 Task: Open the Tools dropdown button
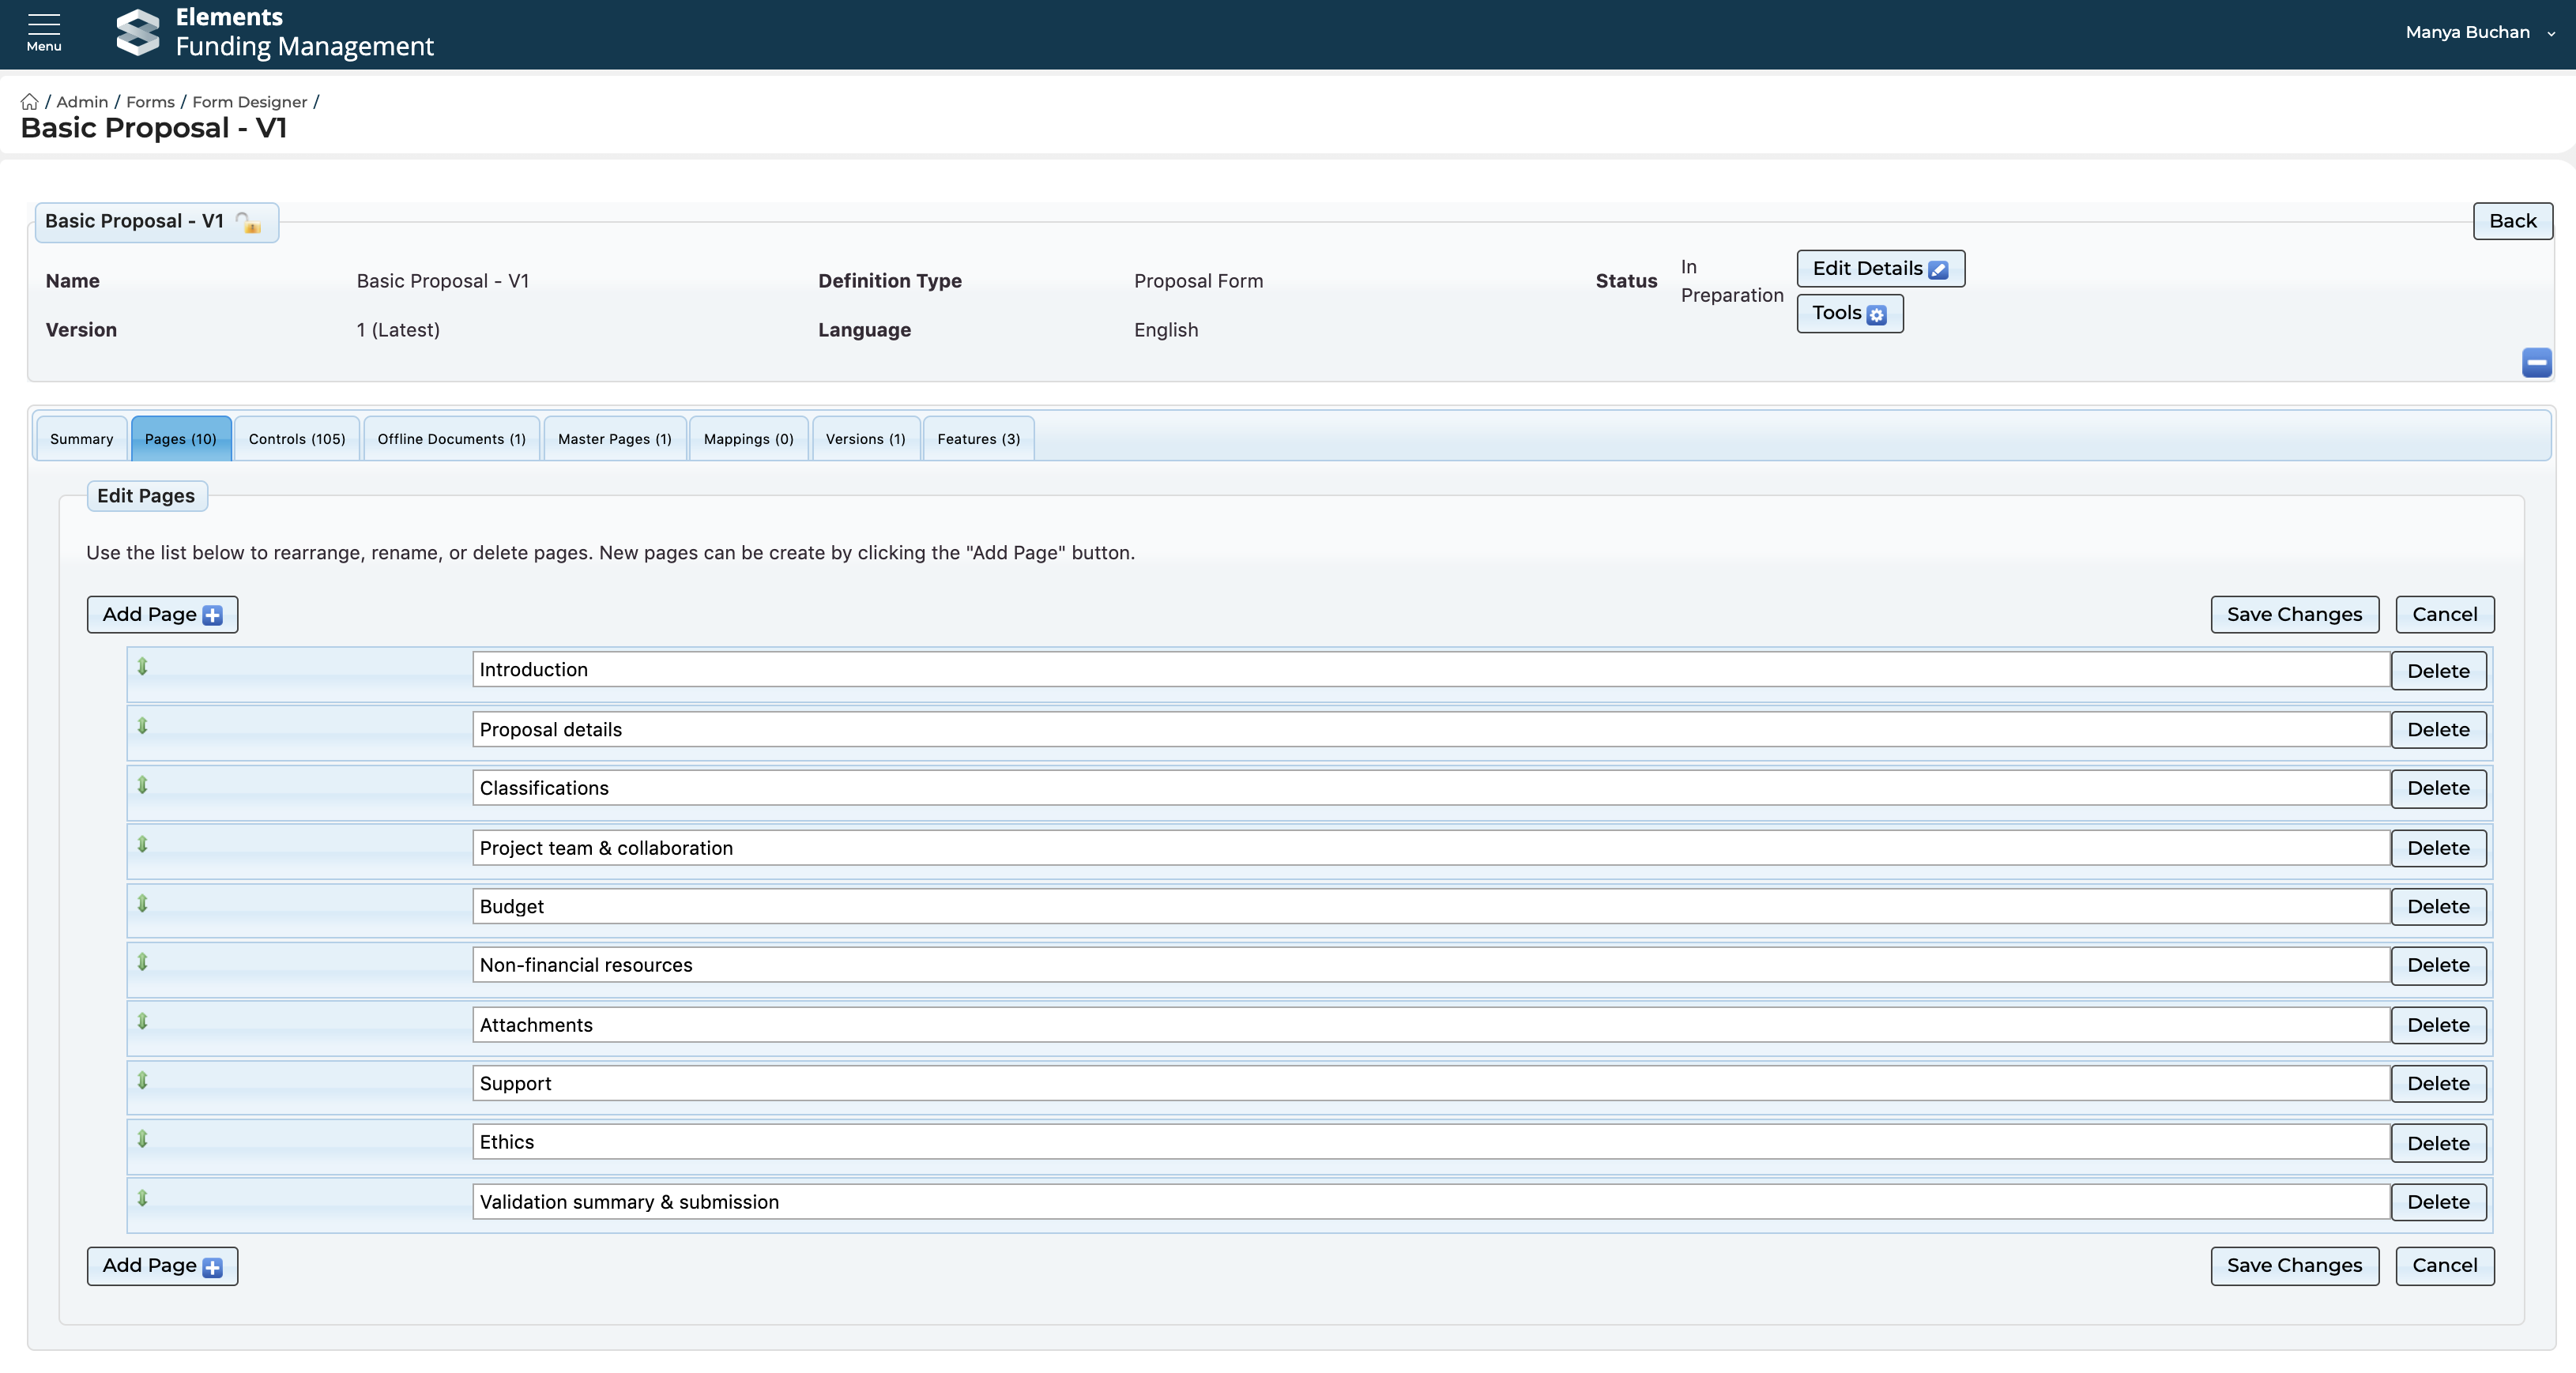coord(1849,313)
